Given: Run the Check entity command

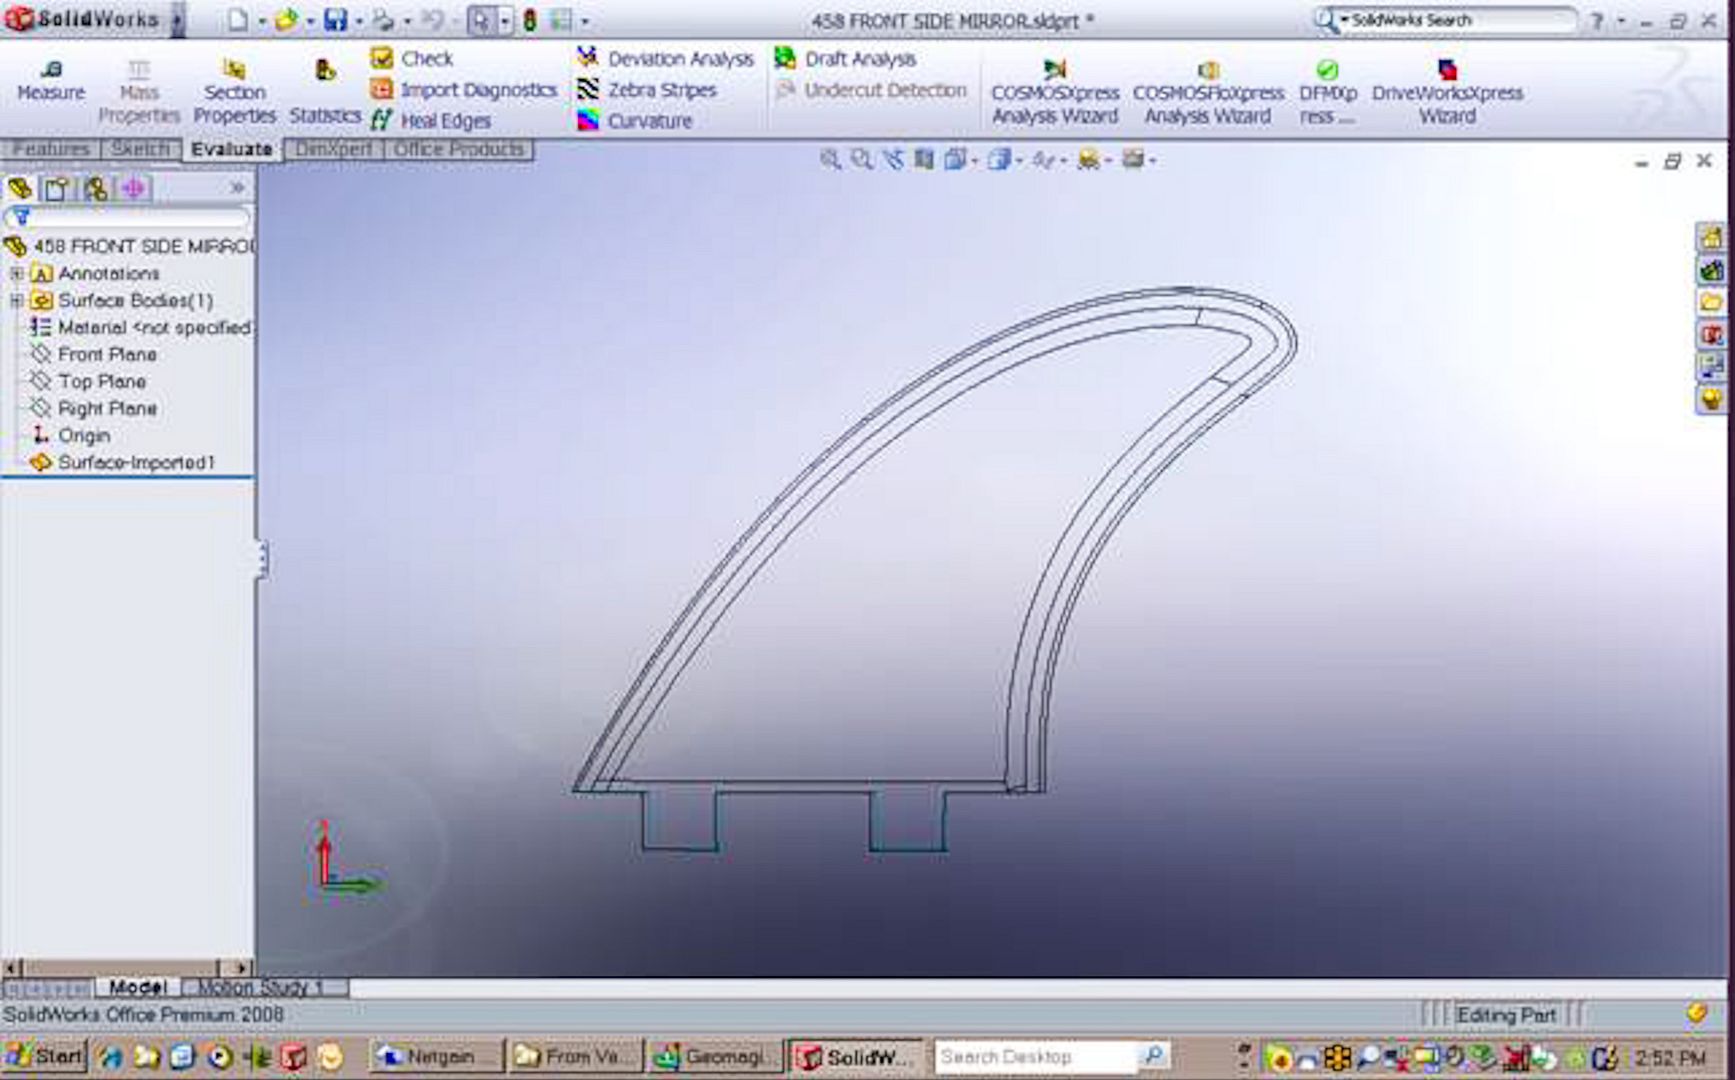Looking at the screenshot, I should (411, 58).
